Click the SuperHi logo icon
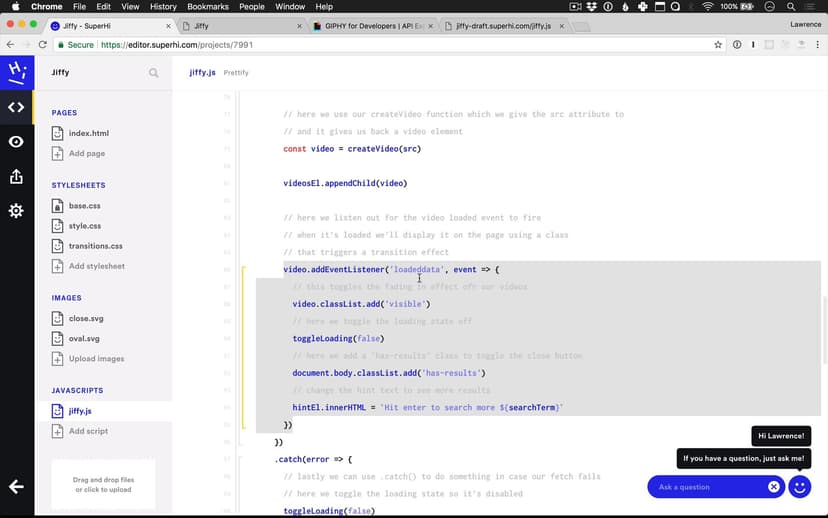 tap(16, 72)
